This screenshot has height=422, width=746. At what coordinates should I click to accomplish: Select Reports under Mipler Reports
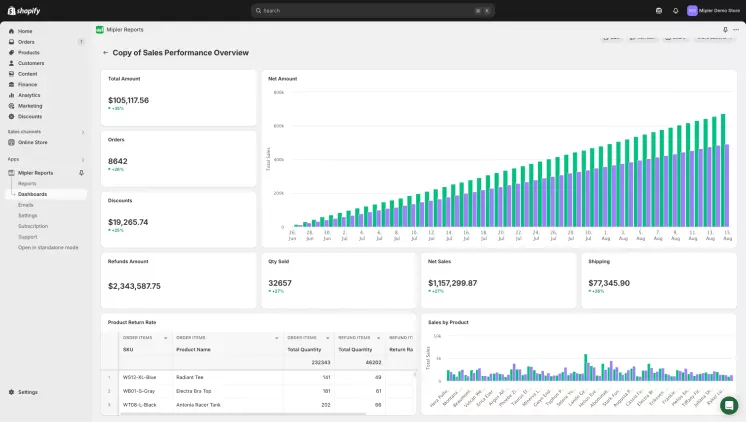click(x=27, y=183)
